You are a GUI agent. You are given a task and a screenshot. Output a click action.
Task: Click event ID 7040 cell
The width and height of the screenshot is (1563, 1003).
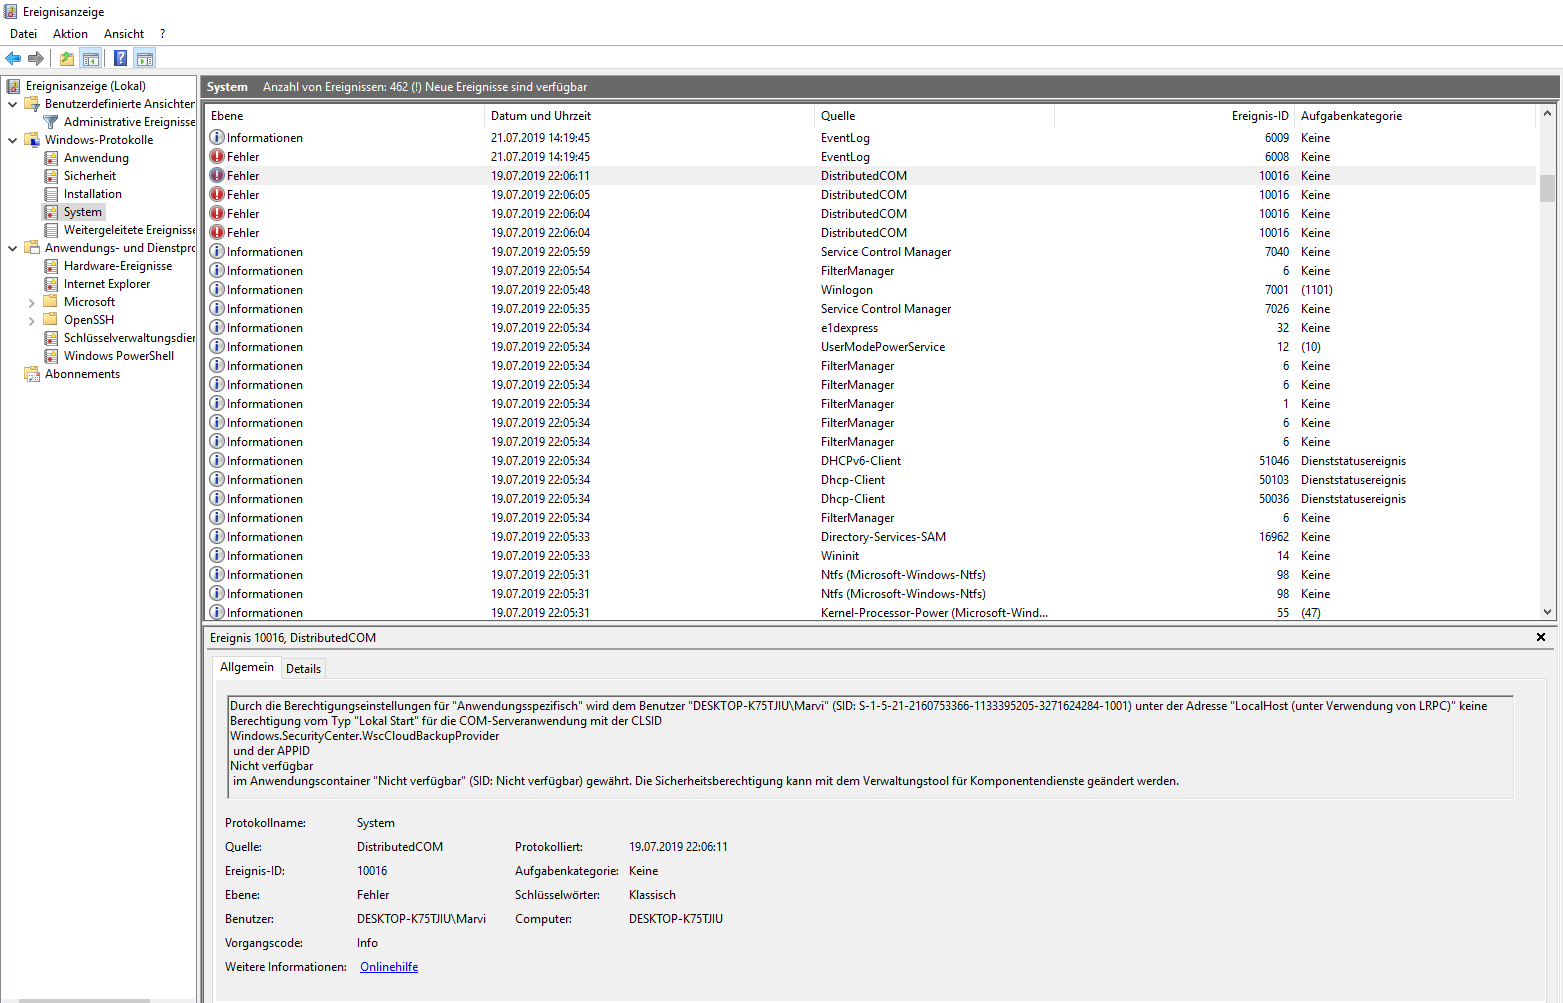pos(1277,251)
